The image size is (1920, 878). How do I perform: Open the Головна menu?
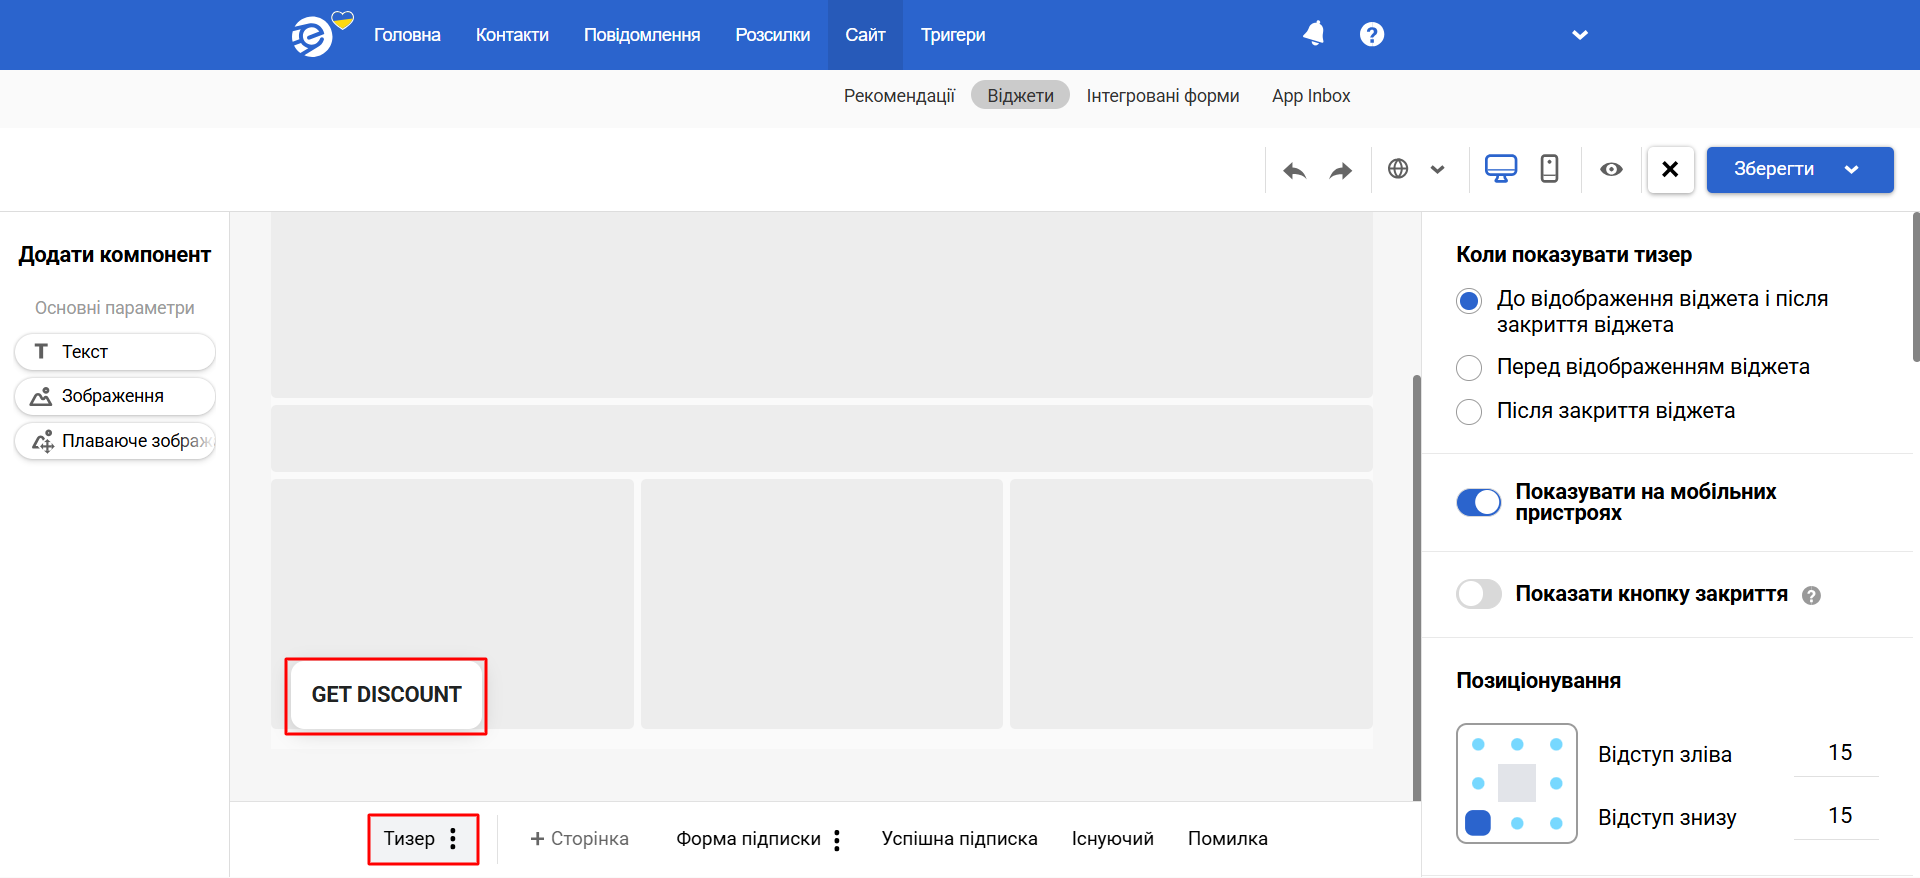(x=407, y=35)
